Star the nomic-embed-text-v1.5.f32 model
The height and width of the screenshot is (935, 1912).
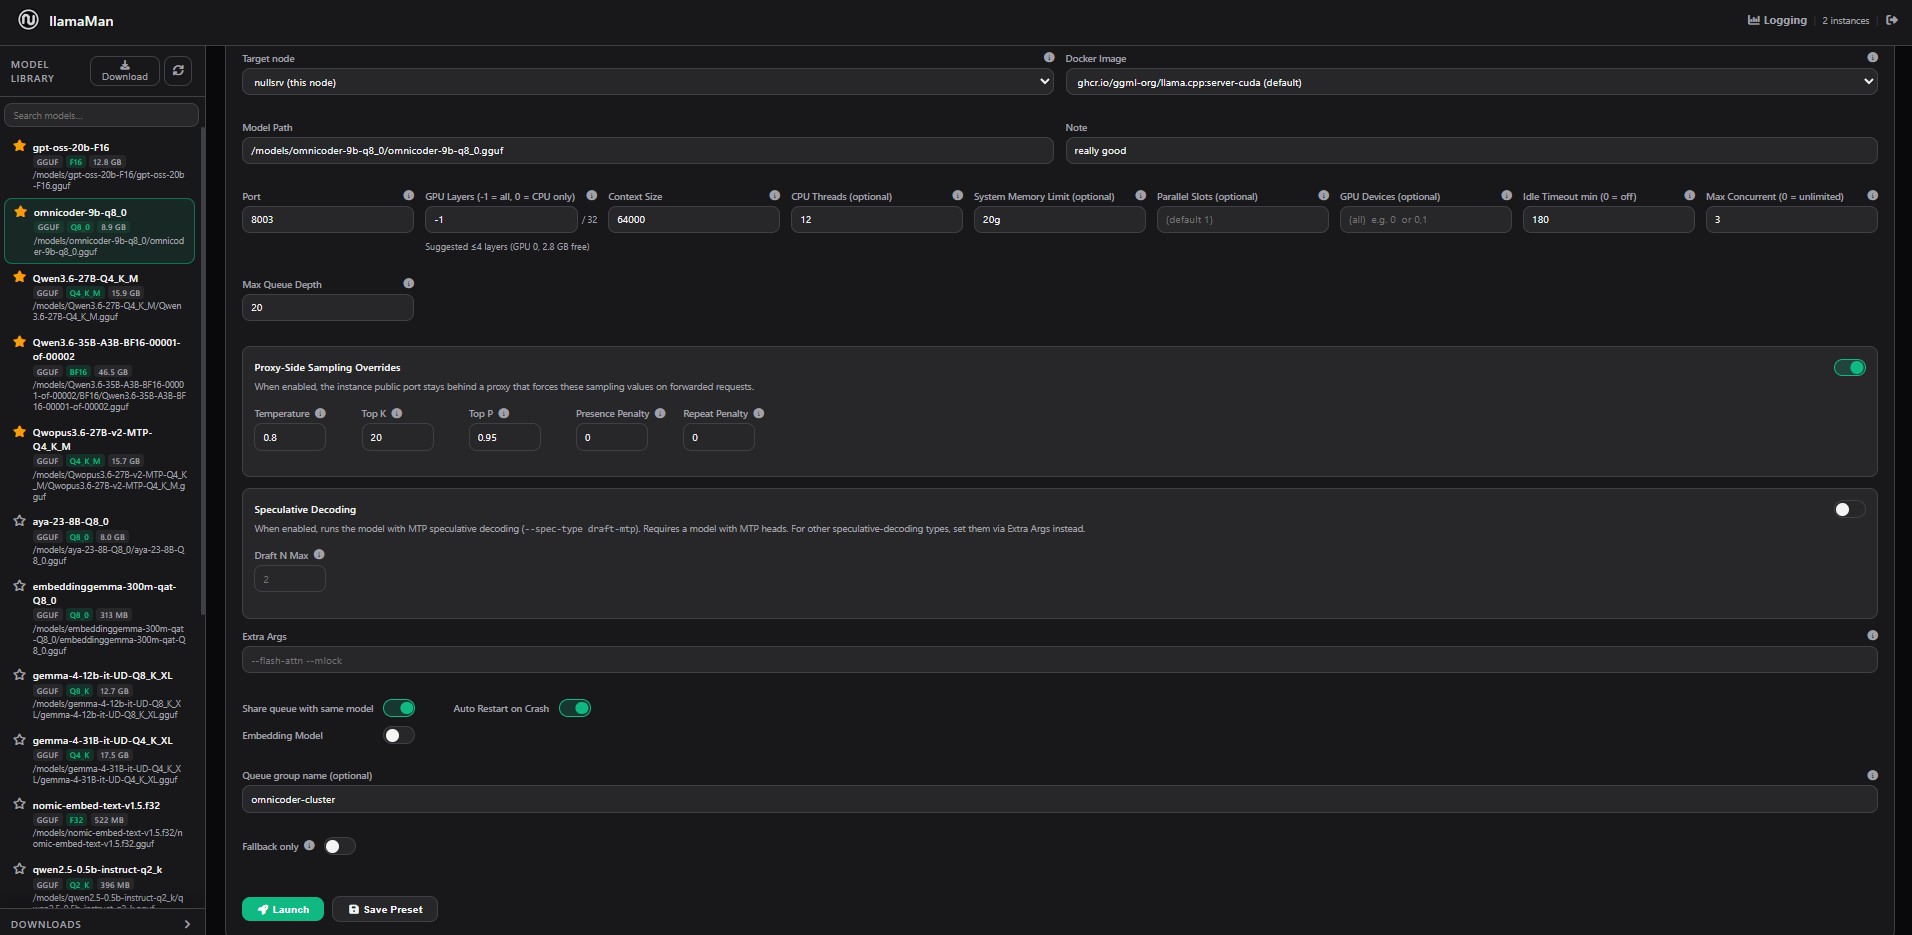19,804
